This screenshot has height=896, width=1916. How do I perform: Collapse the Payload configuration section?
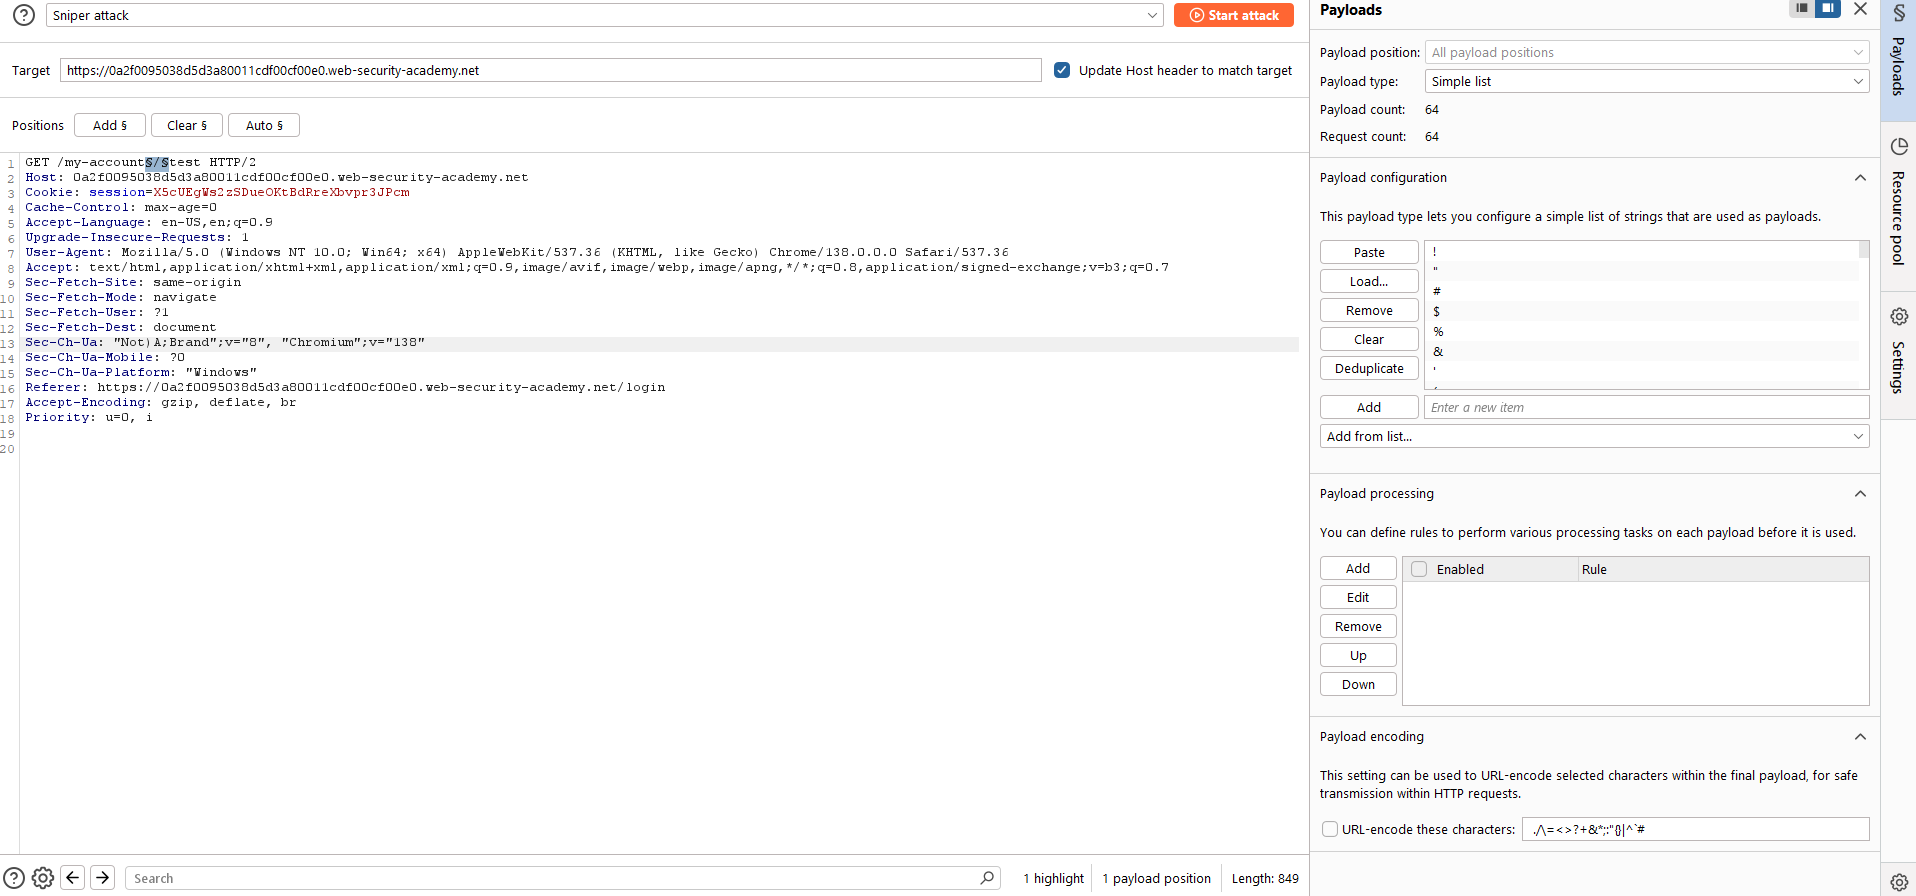1860,178
